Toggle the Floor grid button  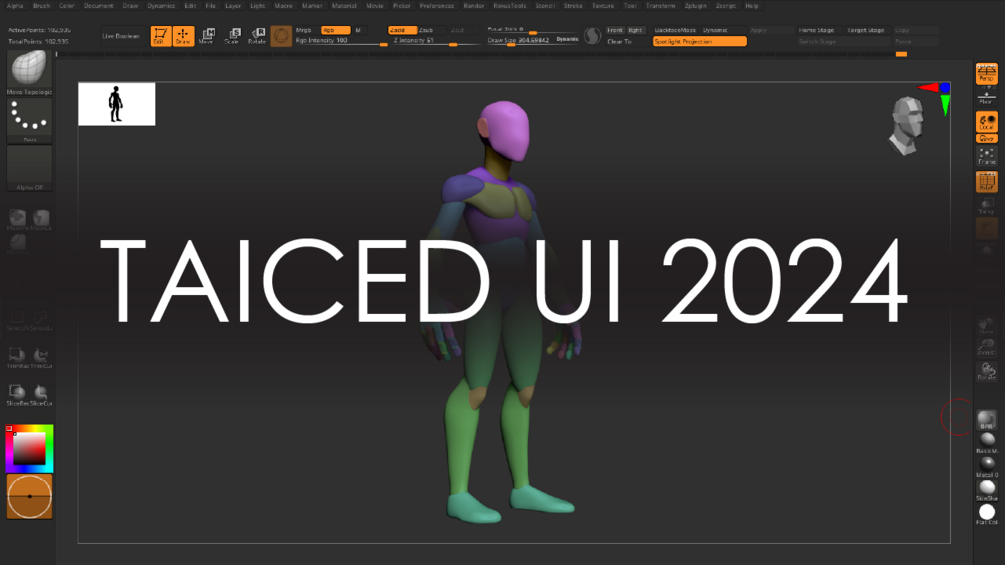pos(986,98)
